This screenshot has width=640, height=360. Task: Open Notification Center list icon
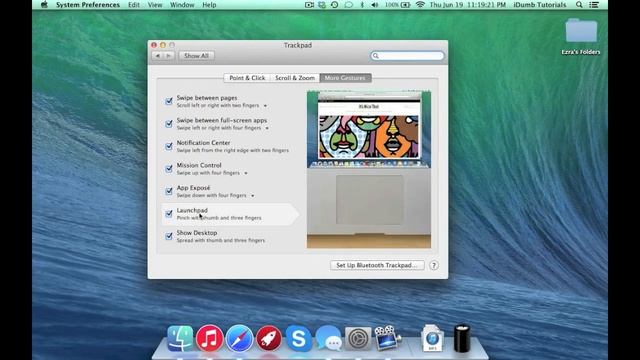coord(594,5)
